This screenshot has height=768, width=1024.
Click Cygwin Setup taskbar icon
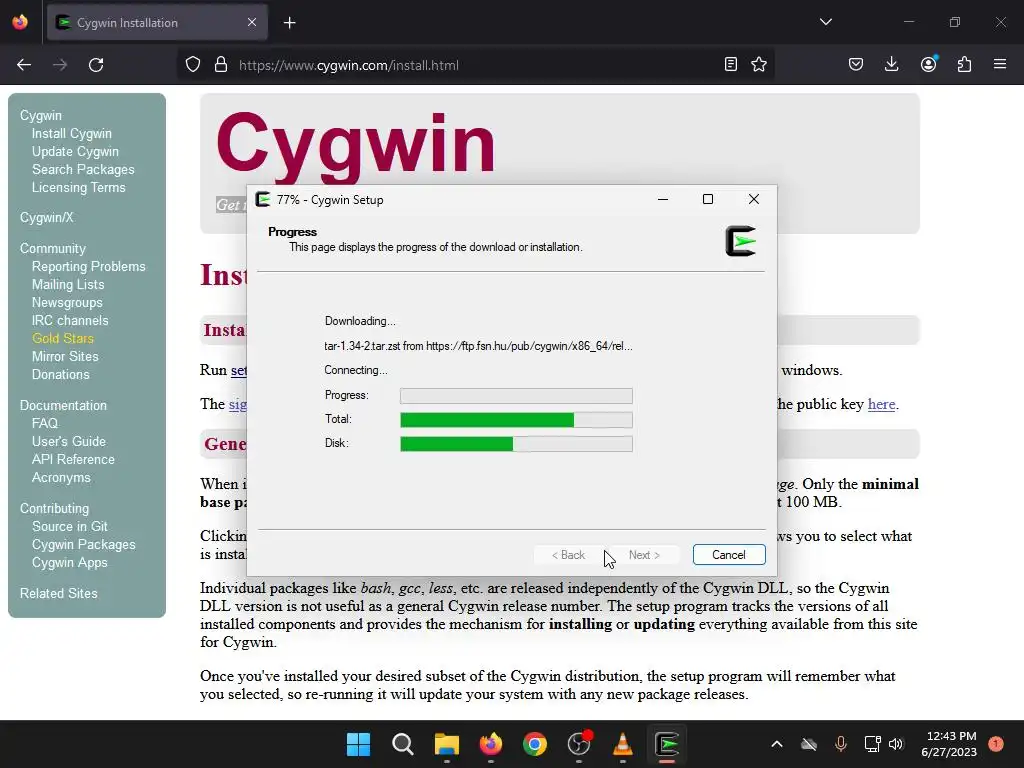coord(667,744)
